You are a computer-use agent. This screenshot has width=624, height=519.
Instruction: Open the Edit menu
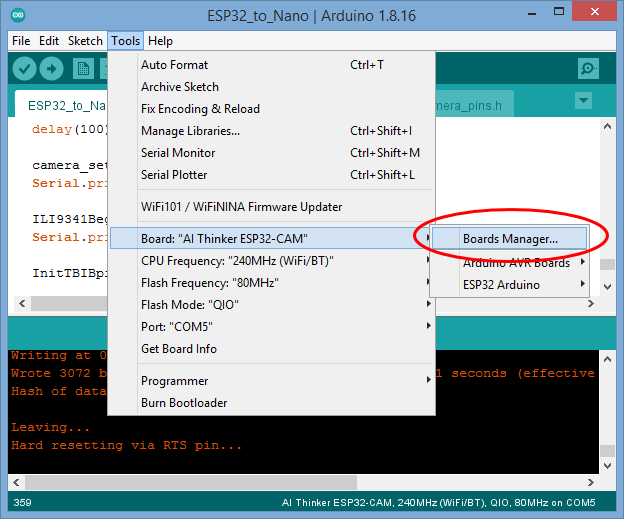[49, 41]
